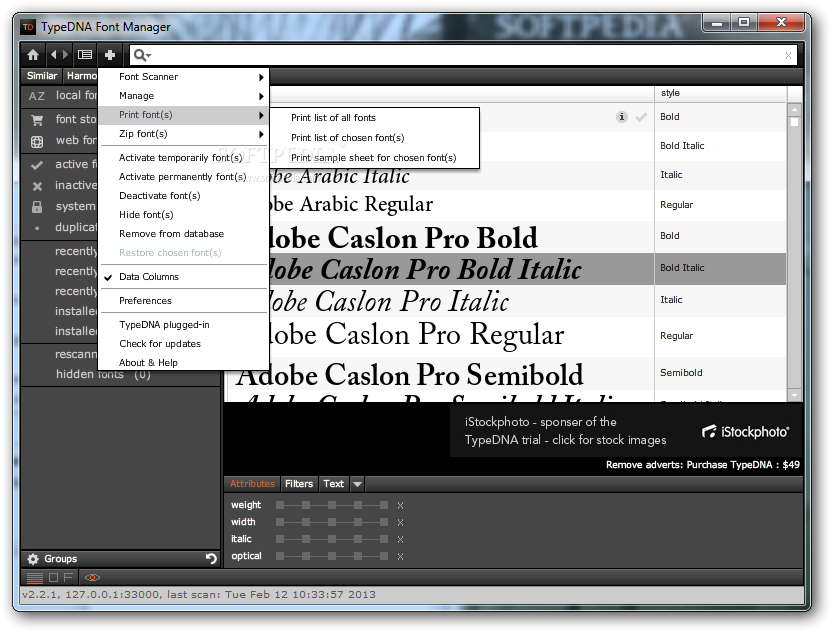The width and height of the screenshot is (832, 632).
Task: Choose Print list of chosen font(s)
Action: pos(348,138)
